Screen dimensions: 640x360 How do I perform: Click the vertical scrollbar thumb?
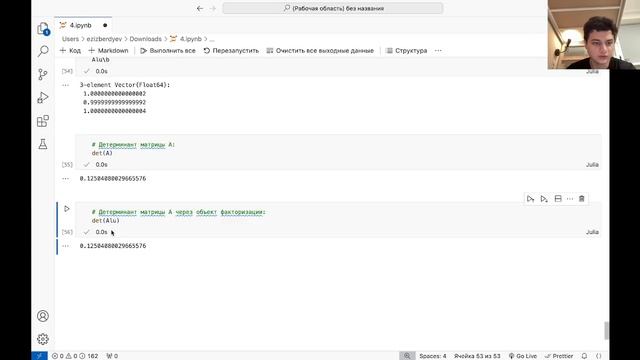point(606,330)
